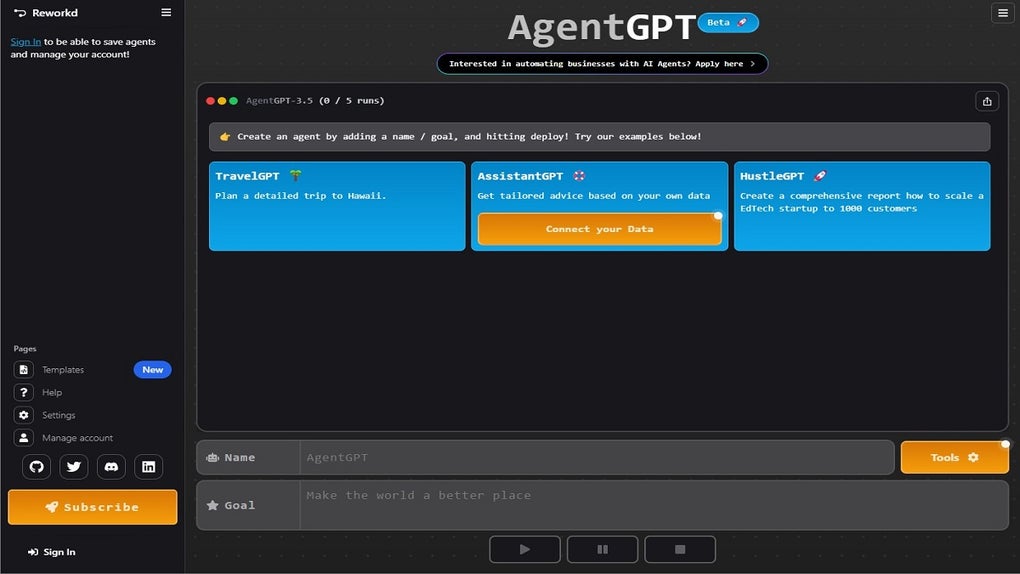Click the stop agent button
1020x574 pixels.
680,549
